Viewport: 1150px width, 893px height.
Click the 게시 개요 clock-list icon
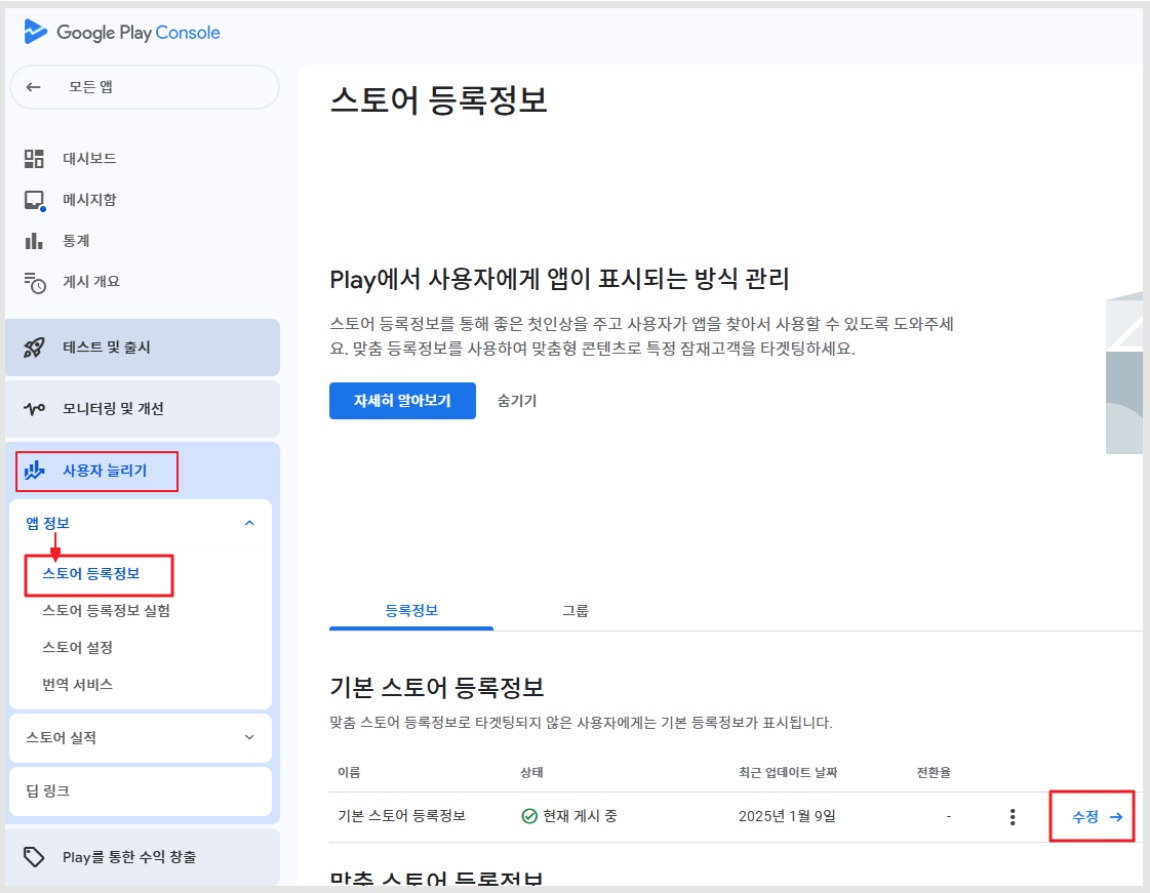pyautogui.click(x=34, y=282)
